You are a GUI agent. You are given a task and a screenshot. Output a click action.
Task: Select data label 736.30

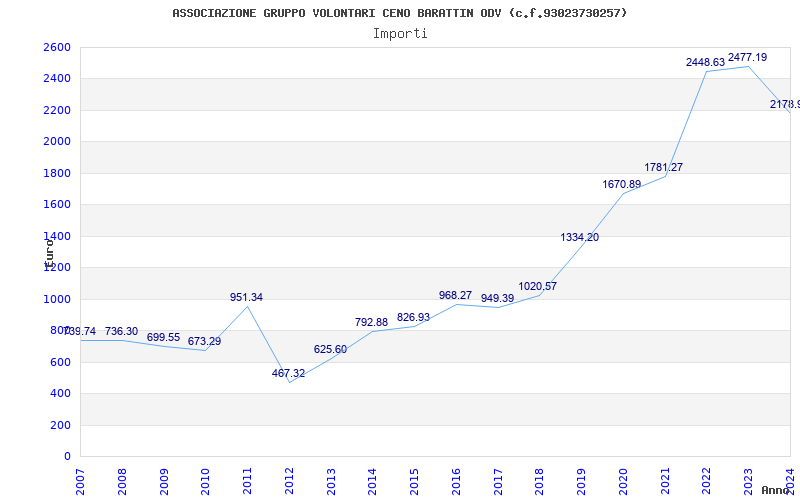coord(121,332)
